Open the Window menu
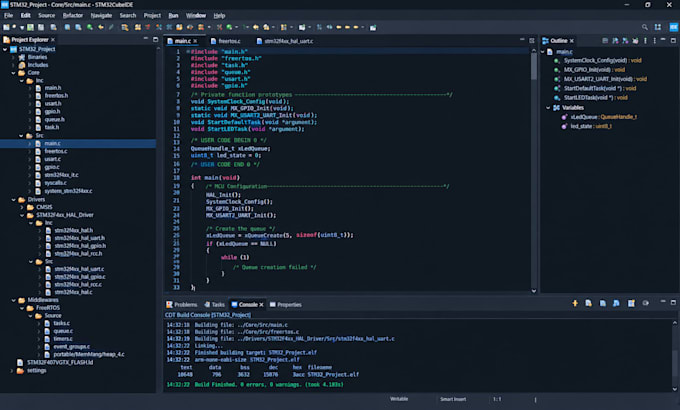The width and height of the screenshot is (680, 410). click(x=196, y=15)
